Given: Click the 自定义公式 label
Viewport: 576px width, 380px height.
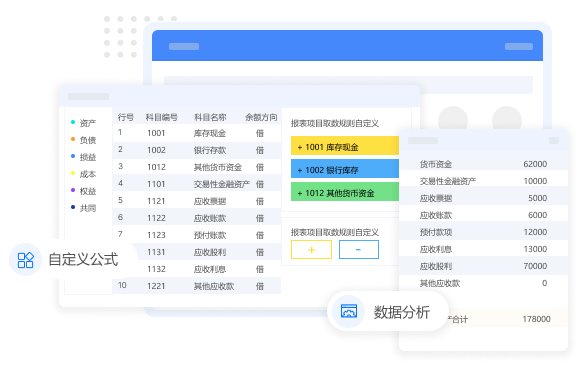Looking at the screenshot, I should (83, 259).
